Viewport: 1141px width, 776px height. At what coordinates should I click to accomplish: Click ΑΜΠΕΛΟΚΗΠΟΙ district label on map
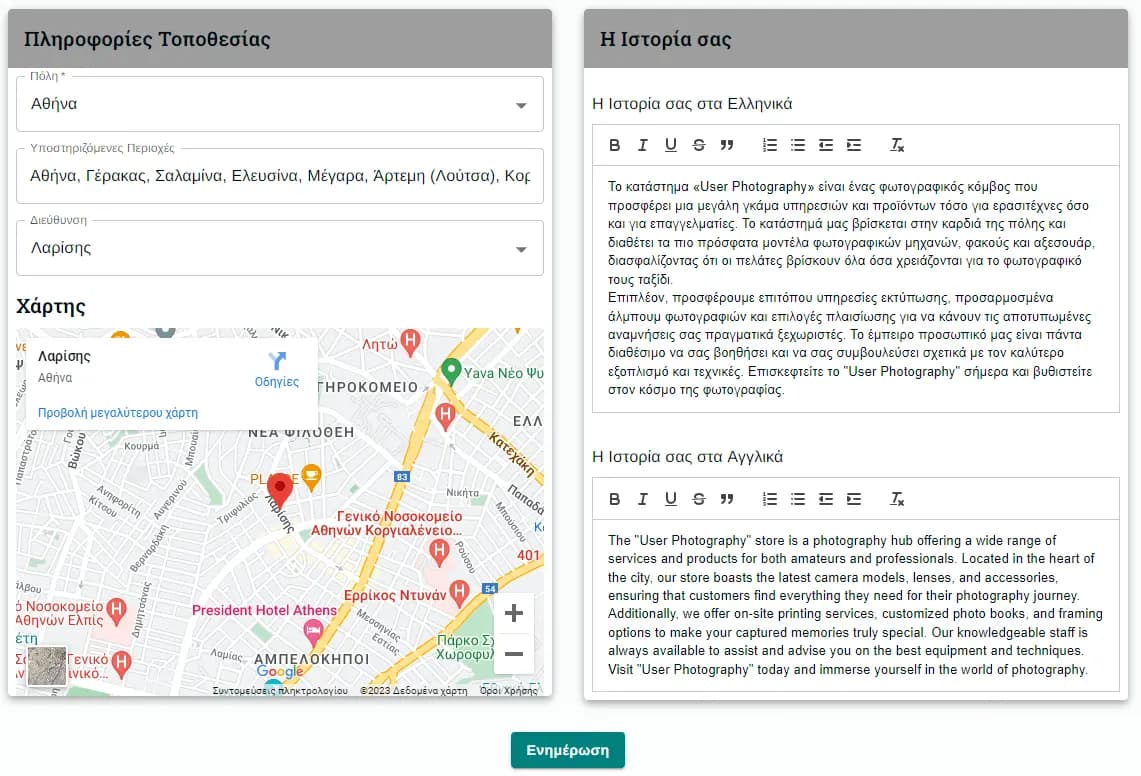(311, 659)
